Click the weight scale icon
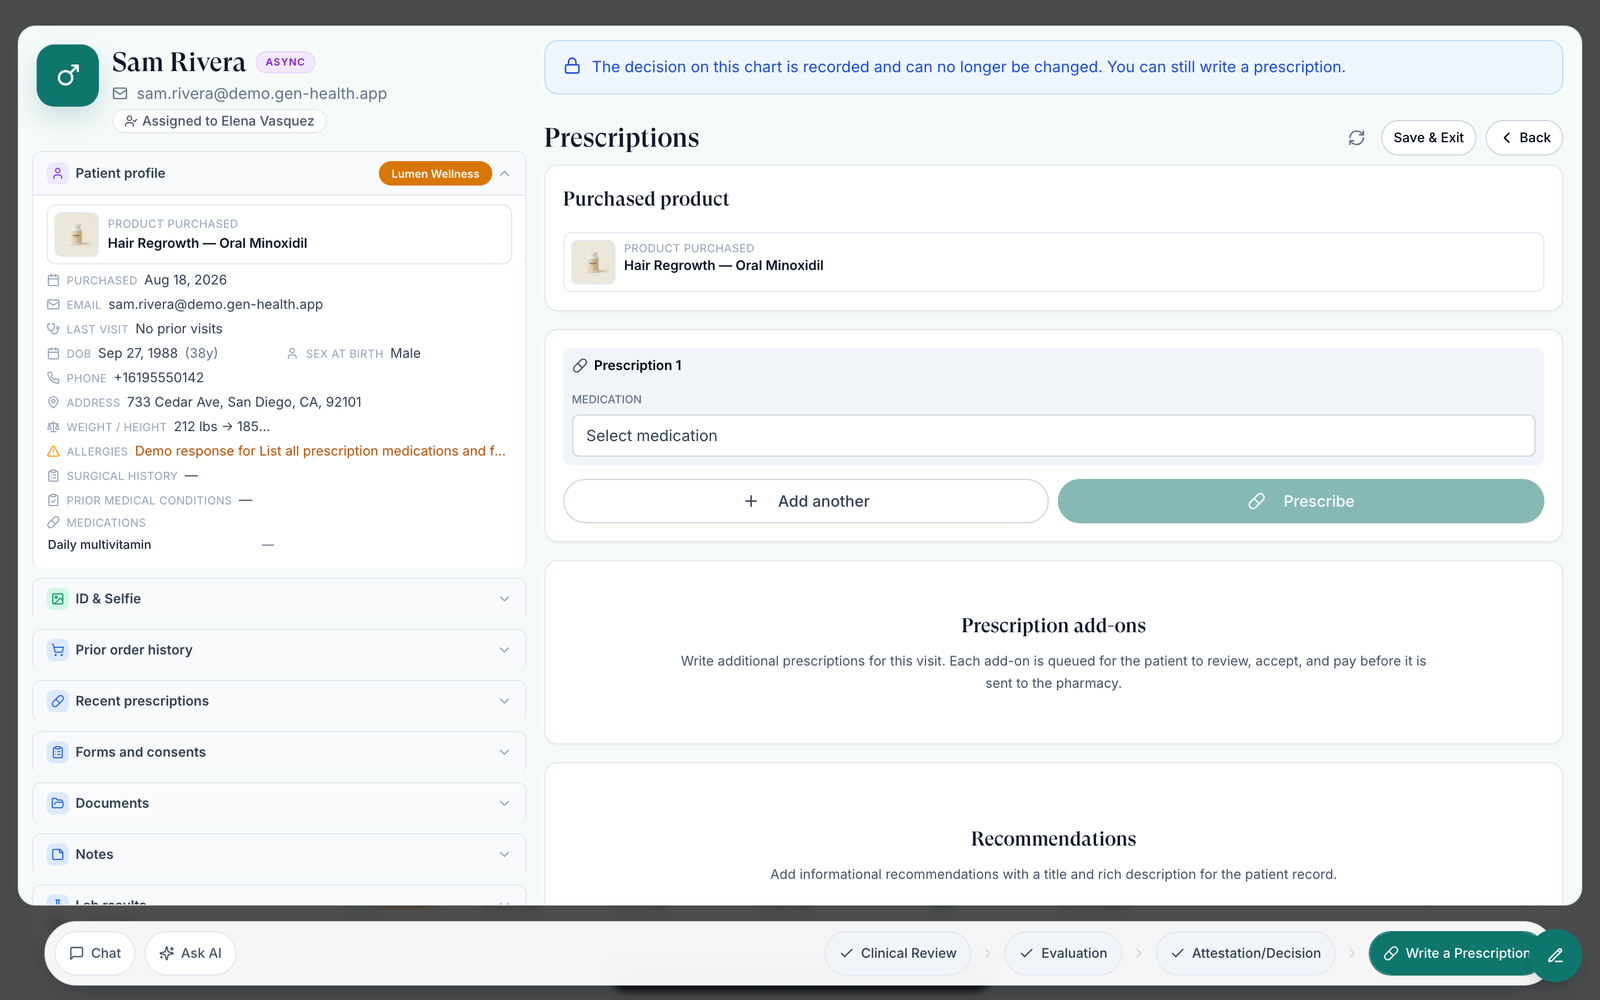Screen dimensions: 1600x1000 click(54, 427)
